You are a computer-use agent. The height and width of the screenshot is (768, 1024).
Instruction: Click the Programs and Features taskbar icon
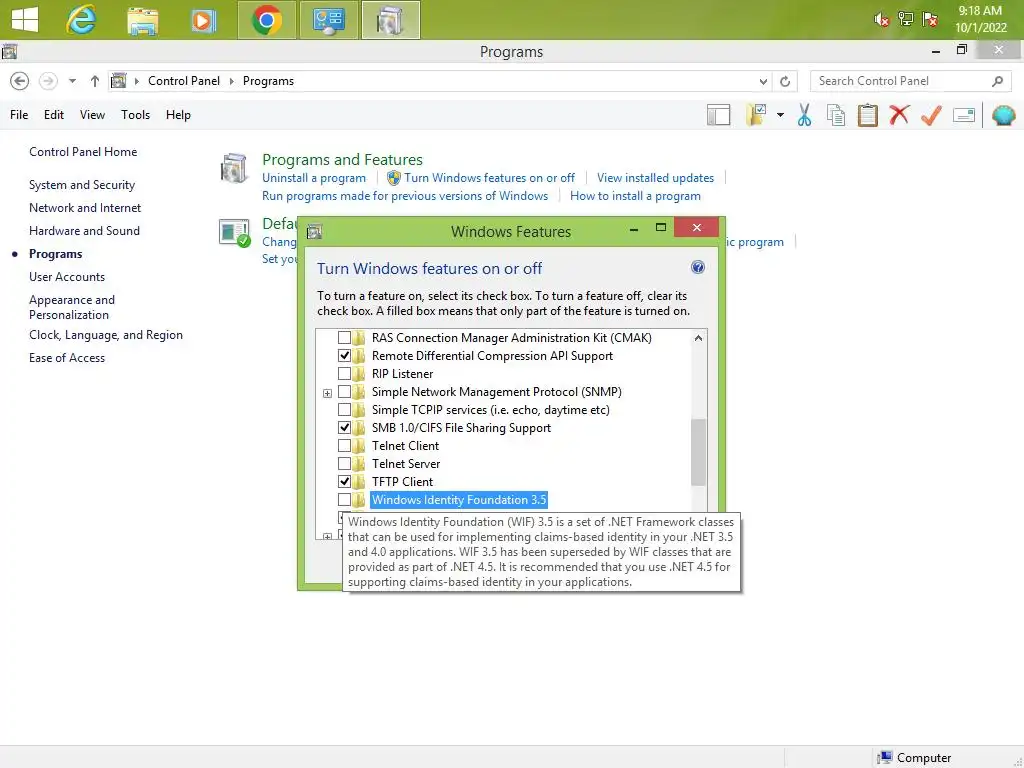coord(391,20)
